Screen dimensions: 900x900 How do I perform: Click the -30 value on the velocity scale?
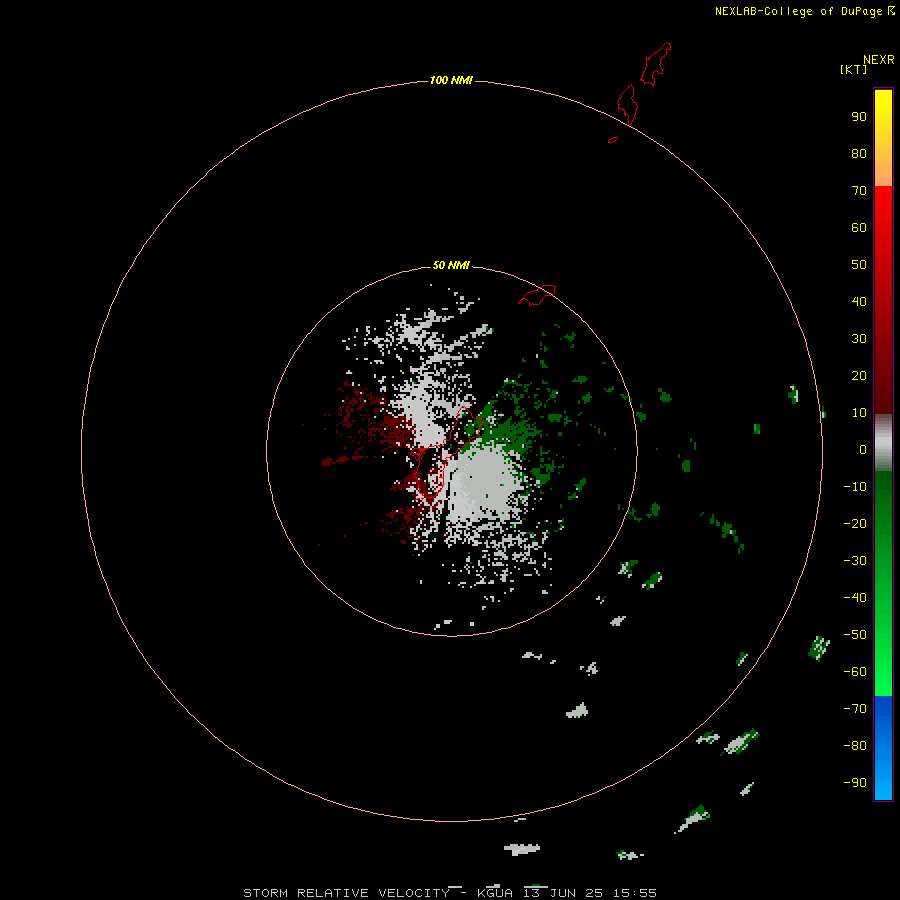pyautogui.click(x=855, y=561)
